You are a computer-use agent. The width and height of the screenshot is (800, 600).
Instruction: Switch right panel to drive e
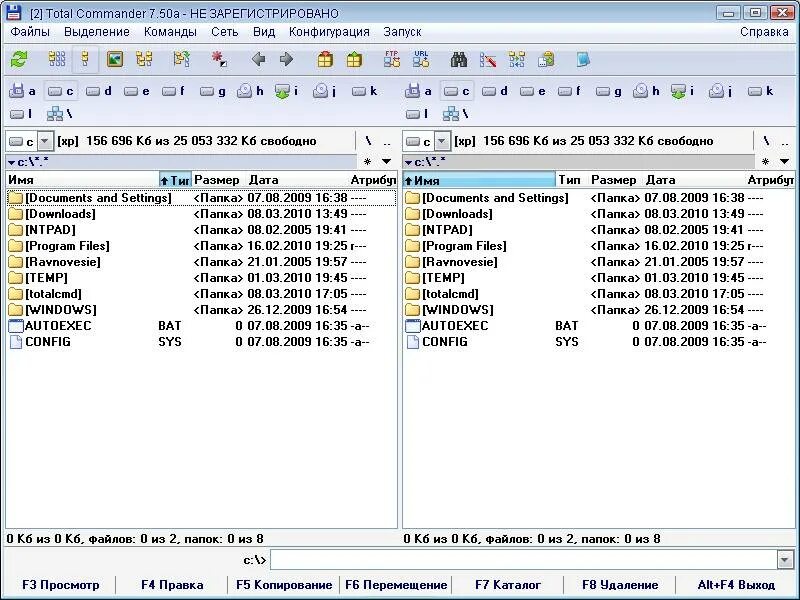(x=533, y=91)
